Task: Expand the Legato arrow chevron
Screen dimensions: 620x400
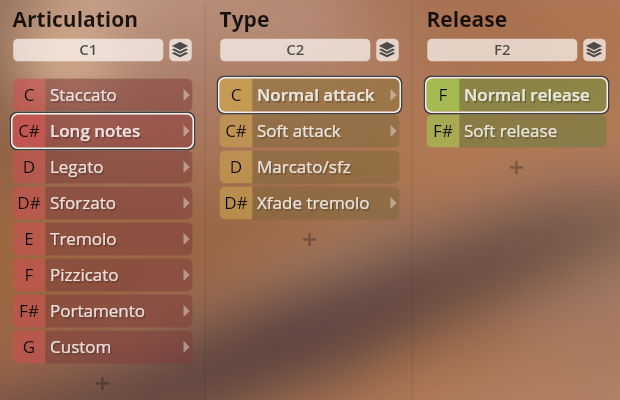Action: coord(186,167)
